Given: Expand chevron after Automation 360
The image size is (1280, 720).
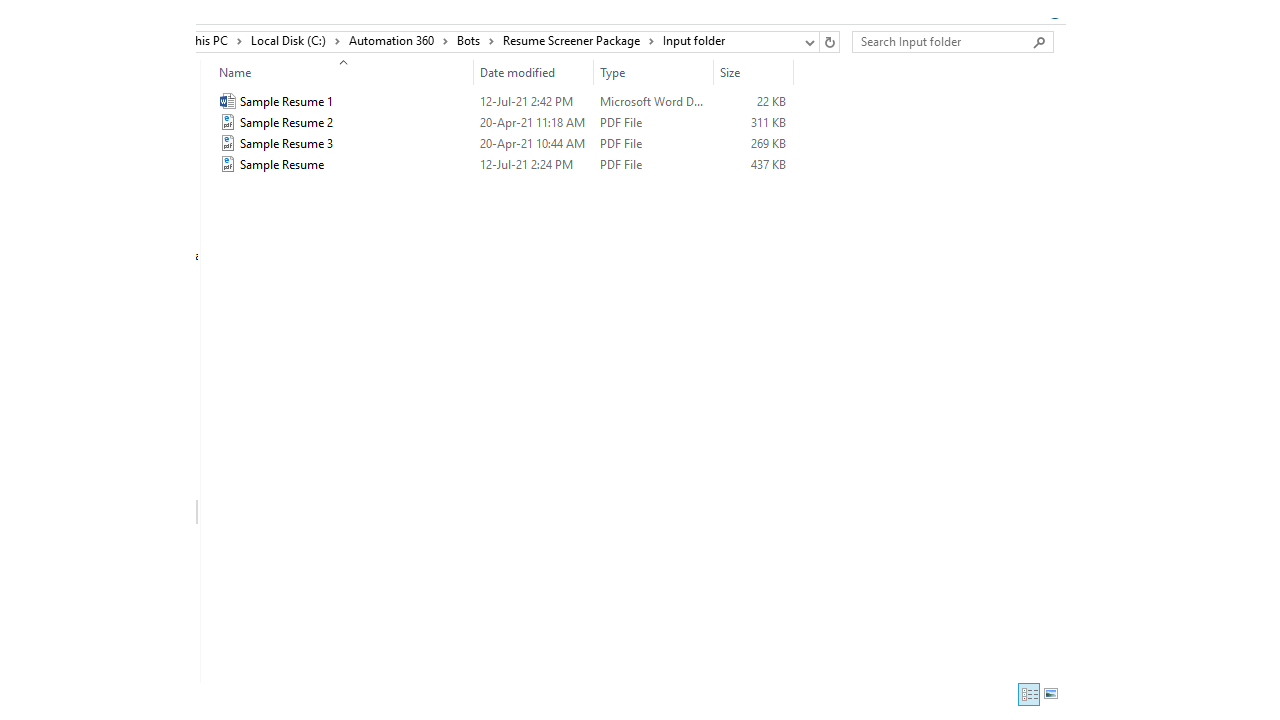Looking at the screenshot, I should point(445,41).
